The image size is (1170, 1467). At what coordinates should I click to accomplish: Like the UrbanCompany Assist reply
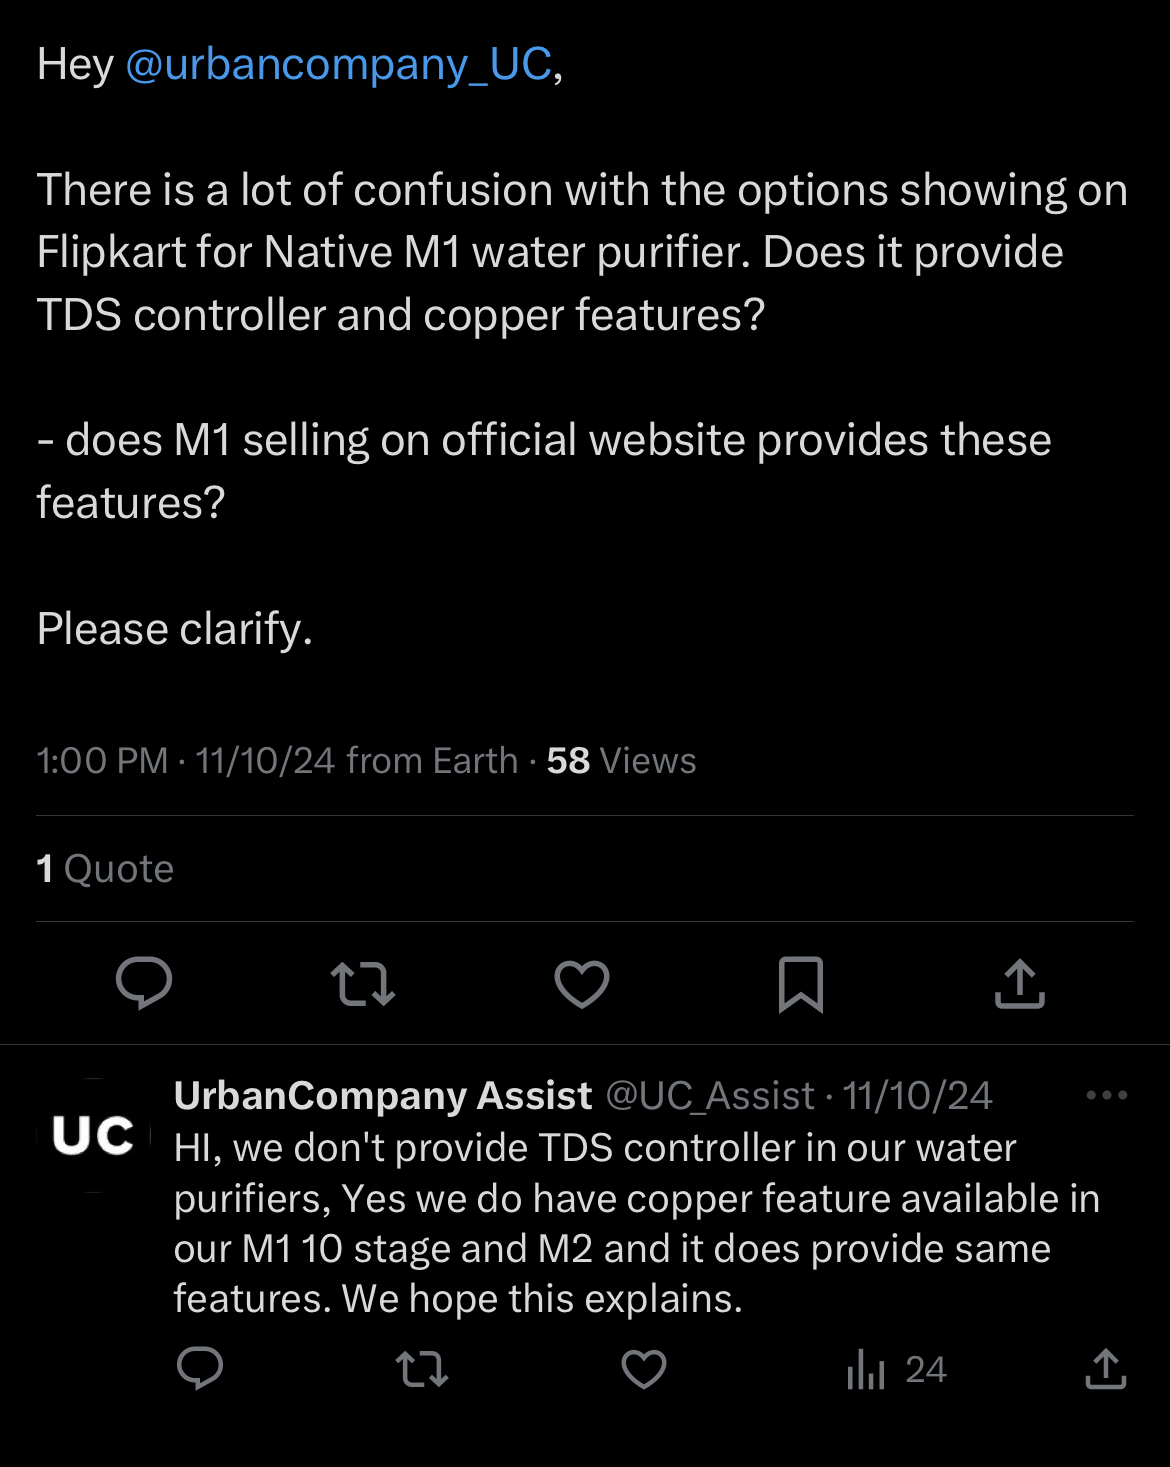pyautogui.click(x=644, y=1370)
